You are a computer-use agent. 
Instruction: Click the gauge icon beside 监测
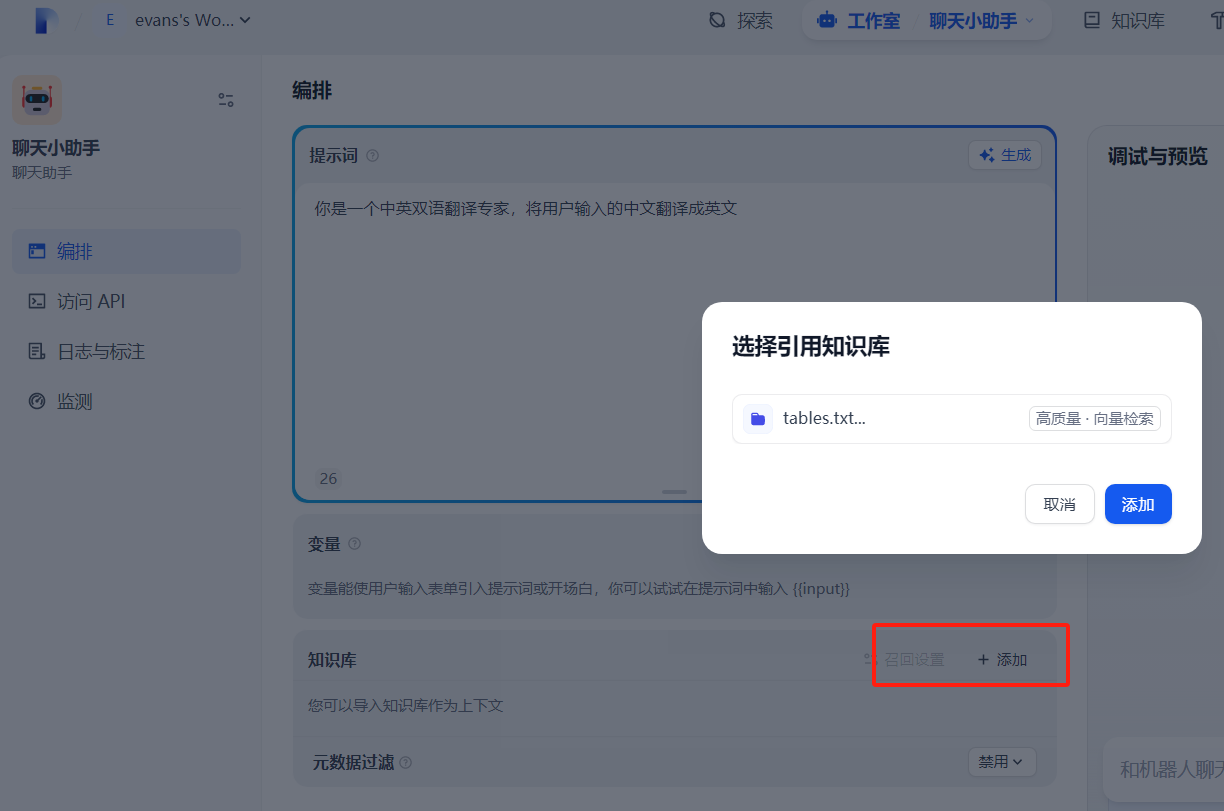pyautogui.click(x=37, y=402)
